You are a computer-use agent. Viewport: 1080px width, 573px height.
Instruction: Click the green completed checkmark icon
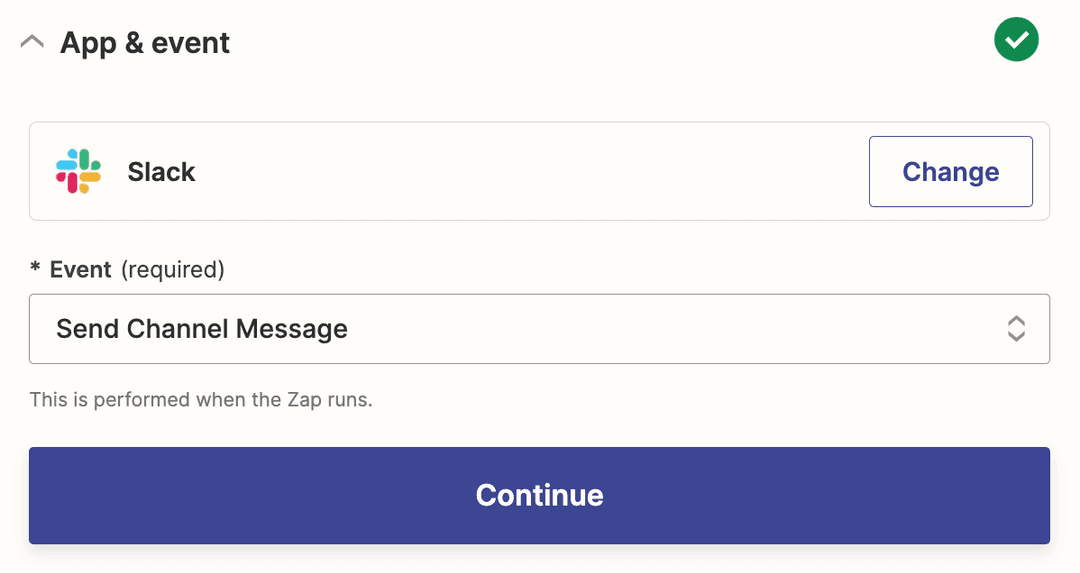(1016, 41)
